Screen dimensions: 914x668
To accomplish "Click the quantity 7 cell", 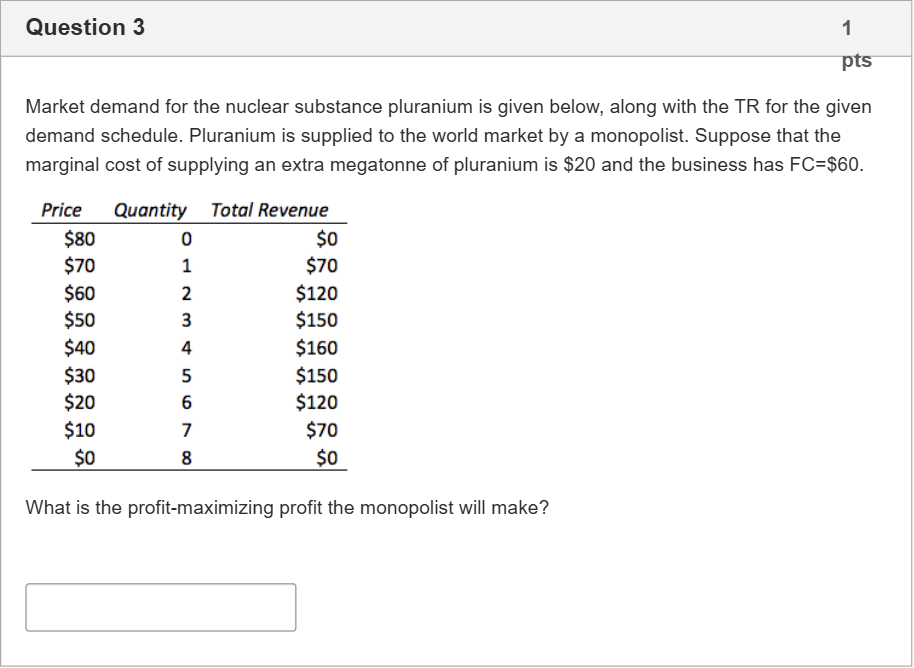I will tap(185, 431).
